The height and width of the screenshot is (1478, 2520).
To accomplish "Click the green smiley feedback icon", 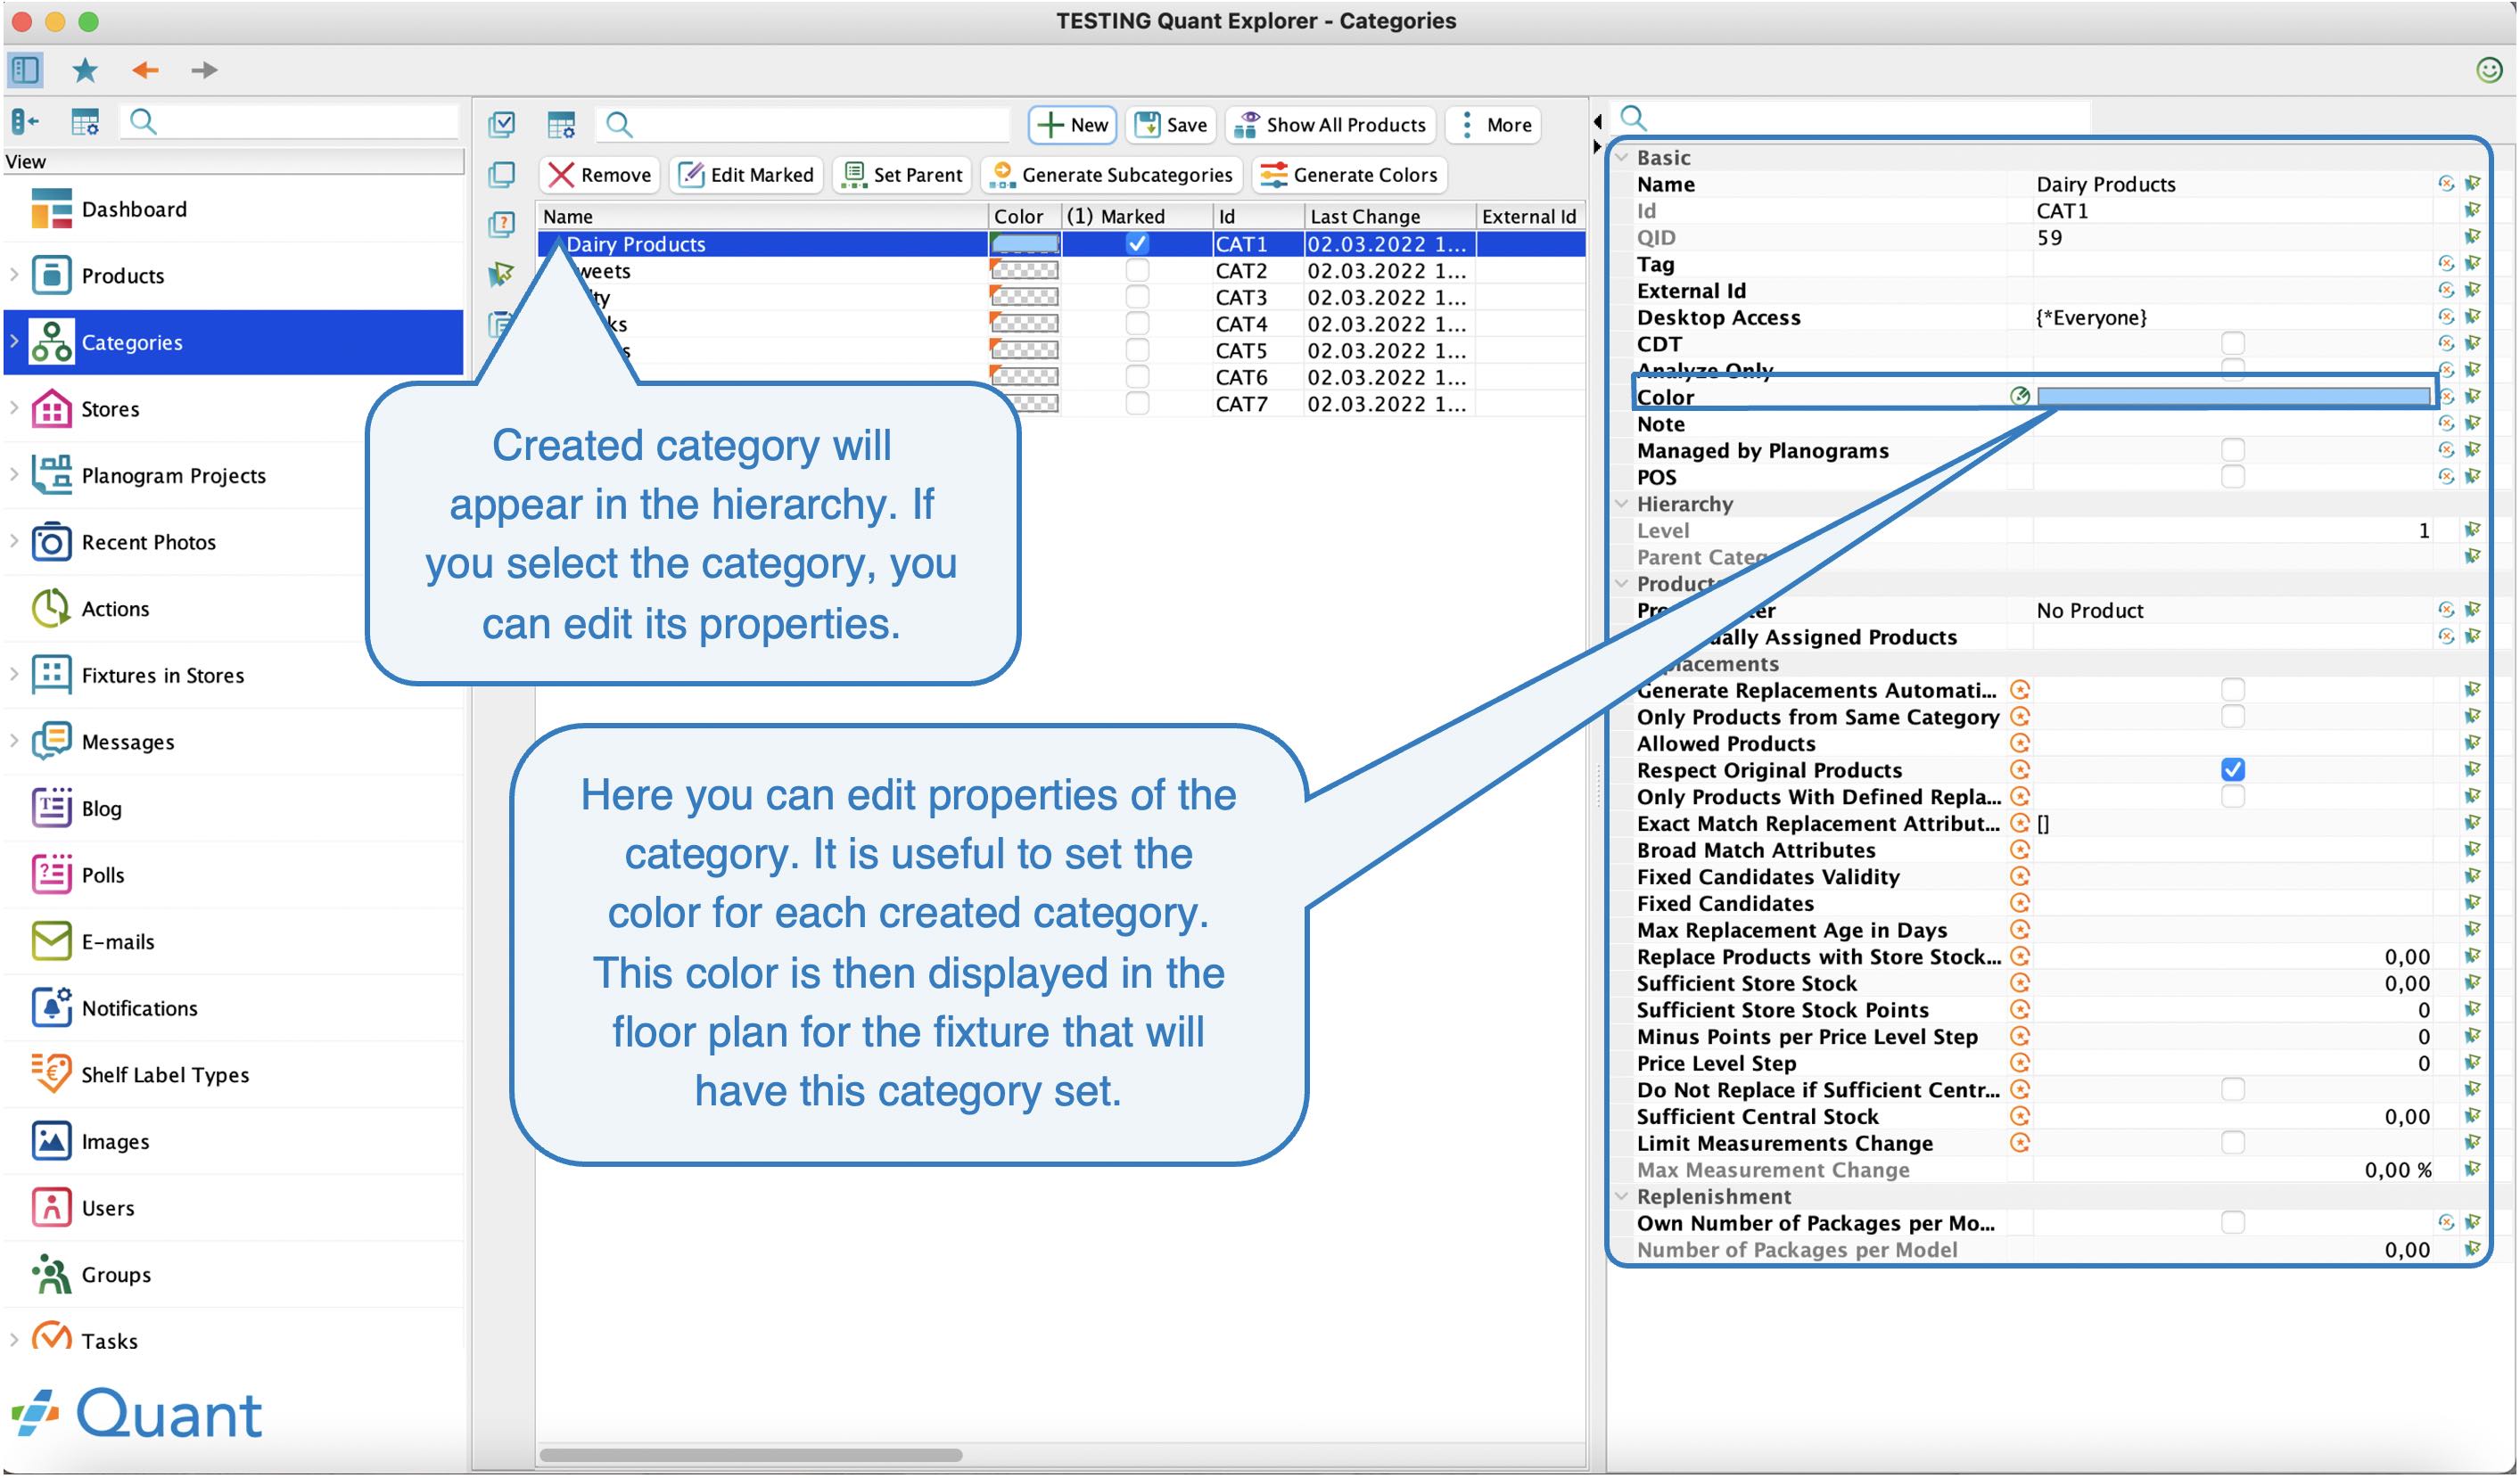I will coord(2489,69).
